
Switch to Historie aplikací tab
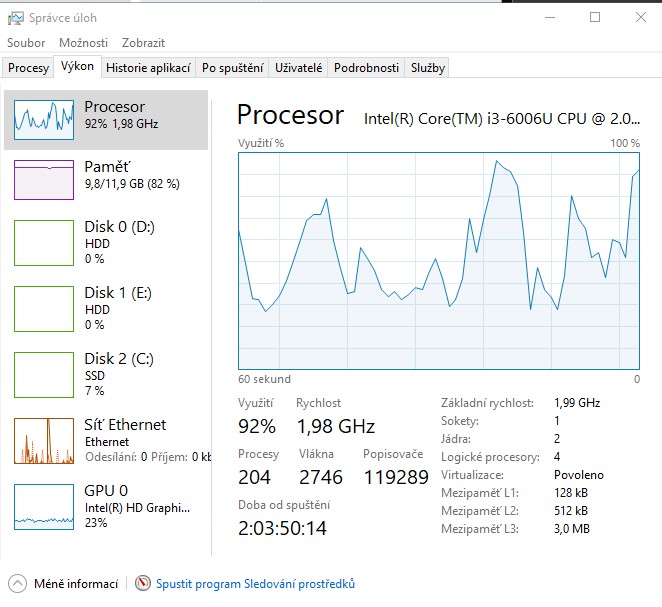[148, 68]
